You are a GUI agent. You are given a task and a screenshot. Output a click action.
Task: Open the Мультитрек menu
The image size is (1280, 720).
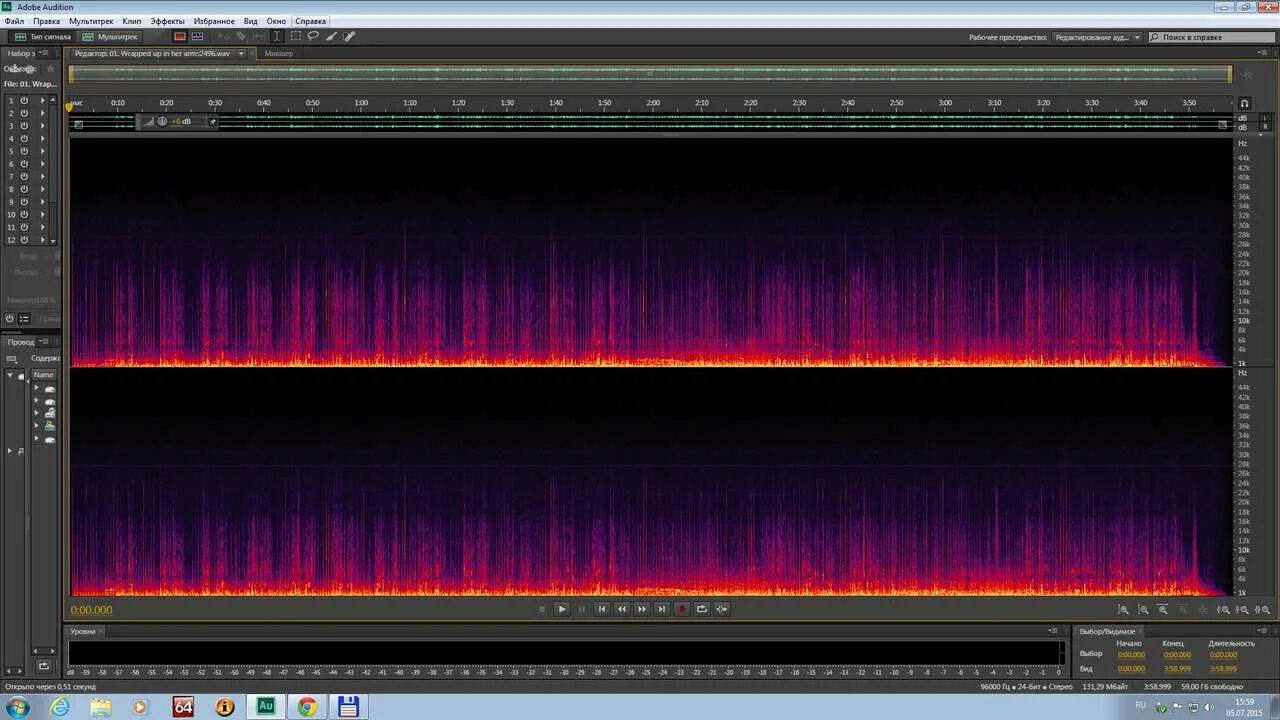coord(91,21)
